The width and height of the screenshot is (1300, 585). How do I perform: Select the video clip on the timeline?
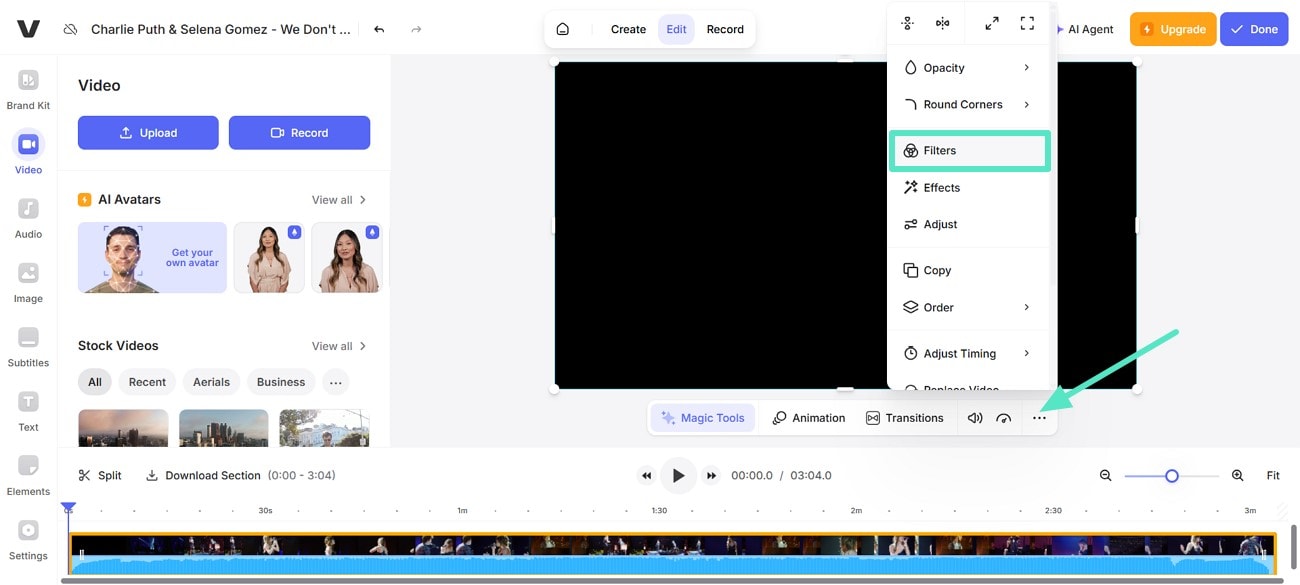click(672, 553)
